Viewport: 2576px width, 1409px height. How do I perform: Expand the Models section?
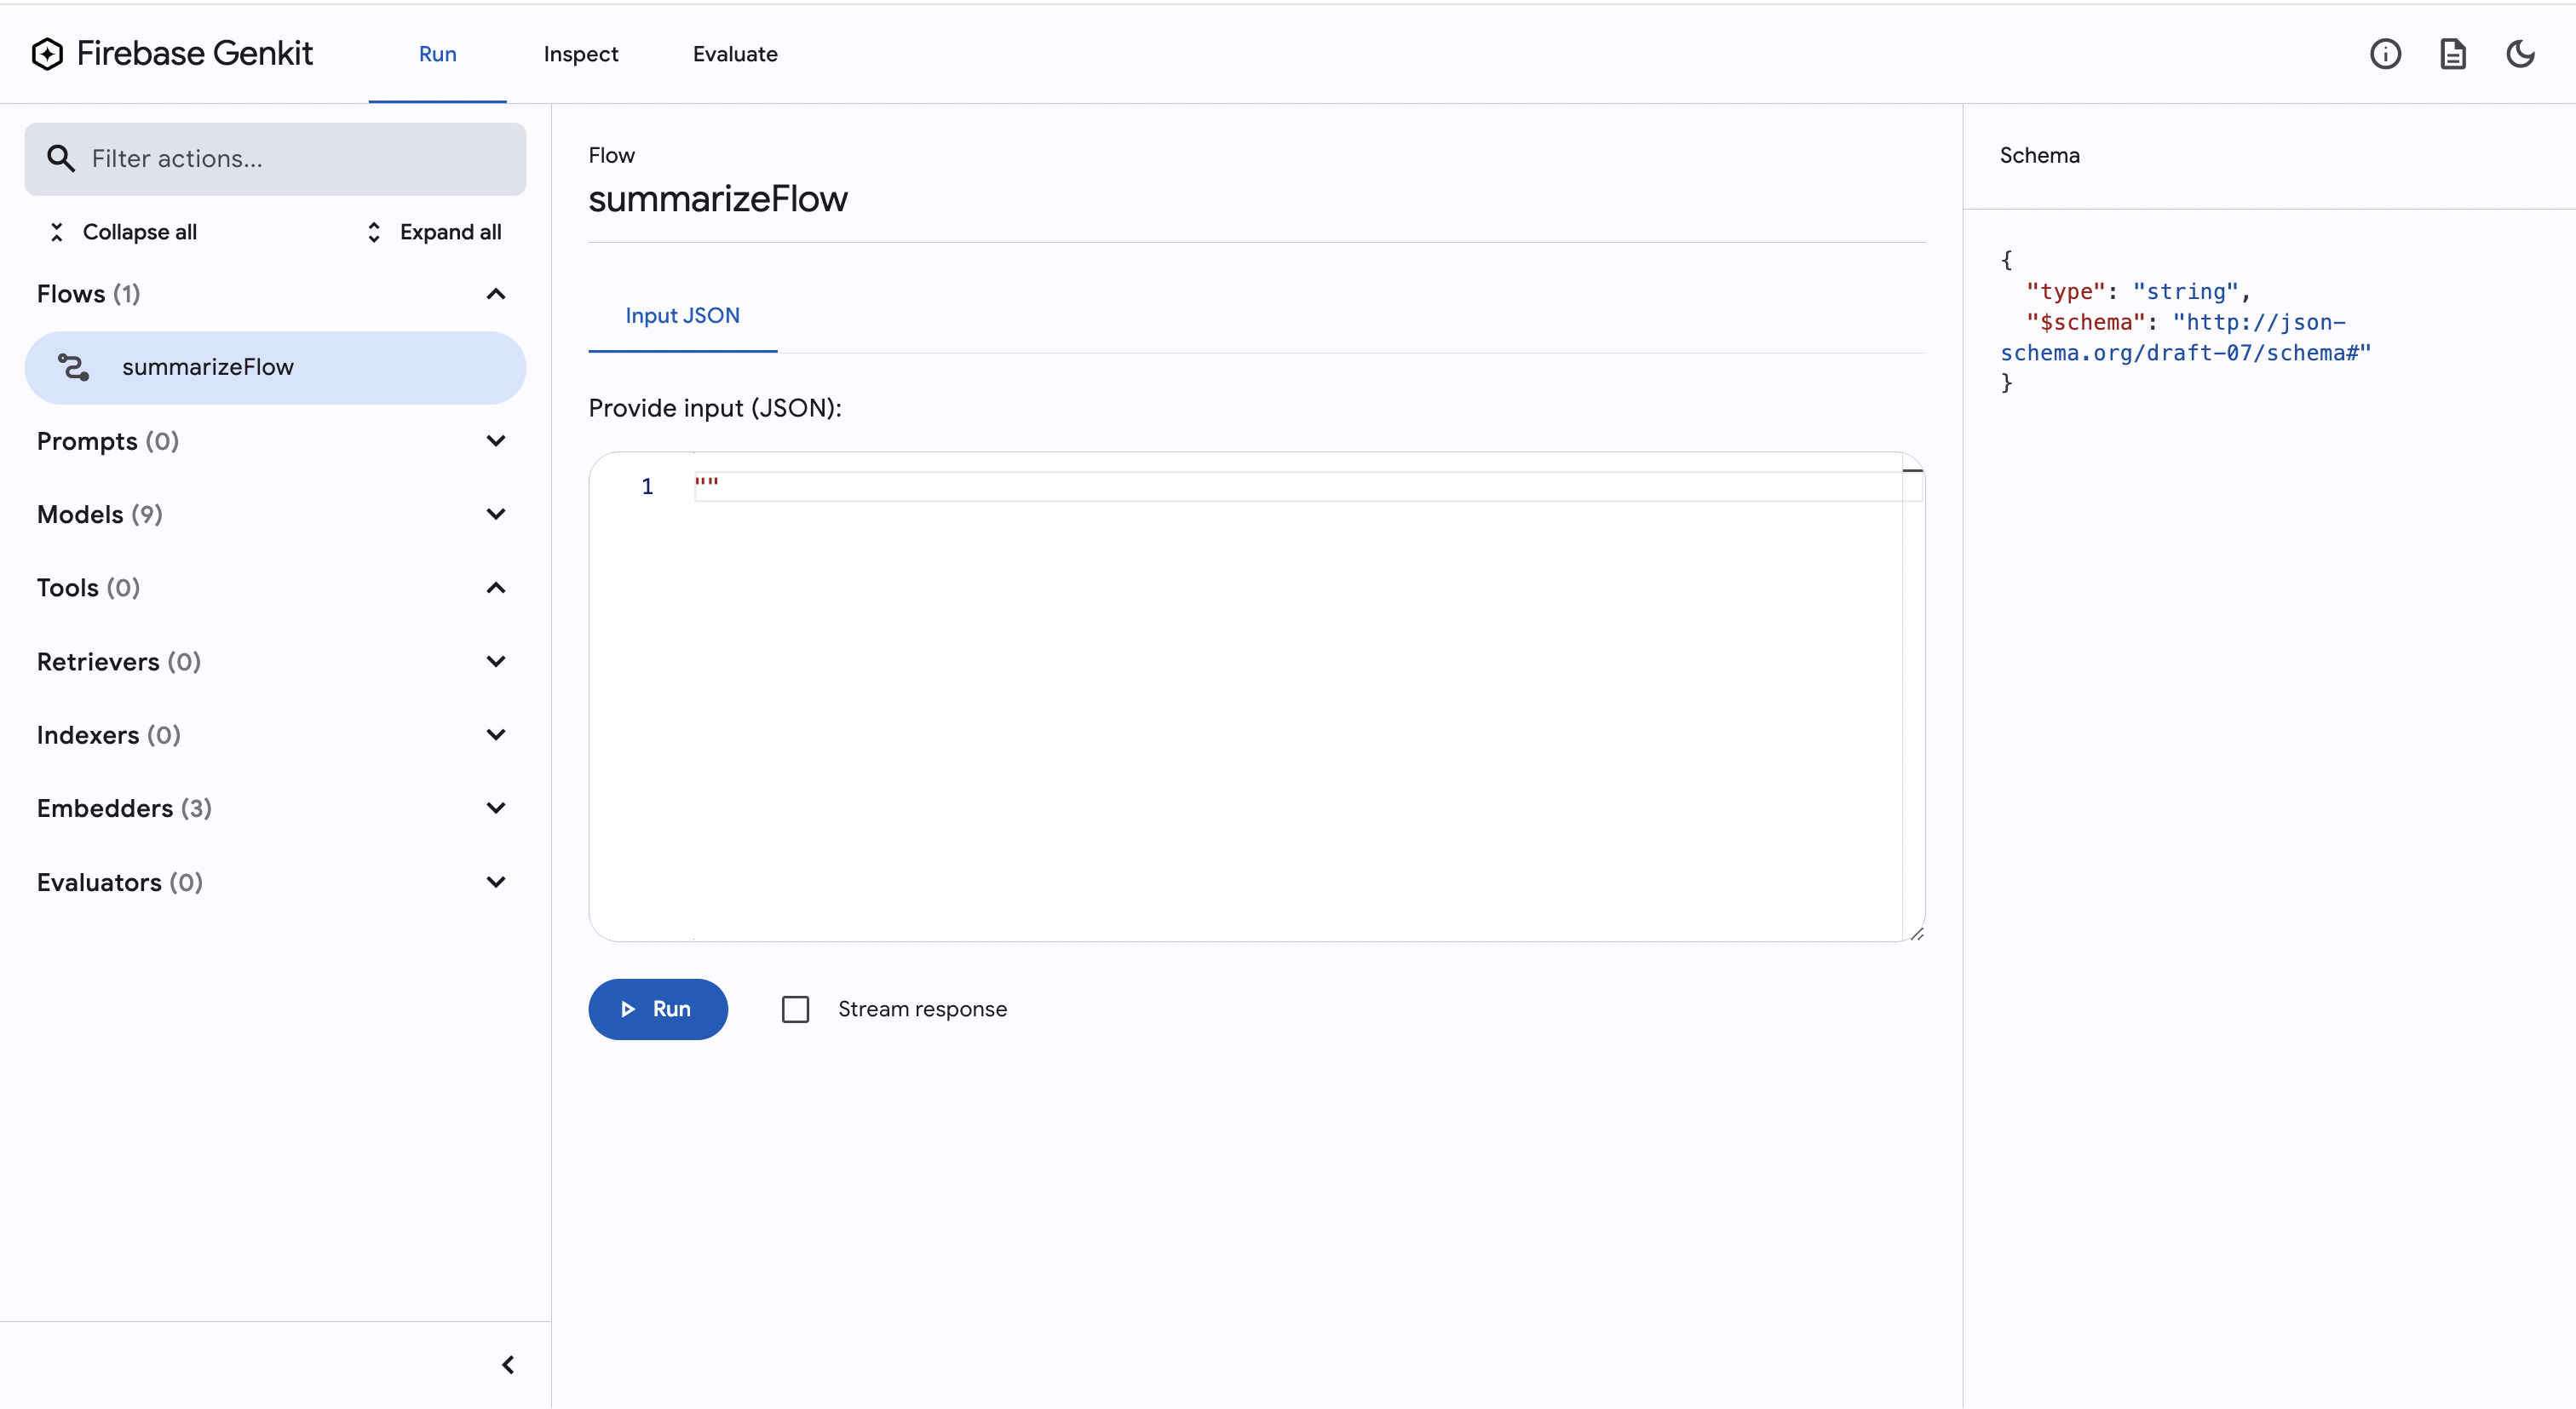(x=496, y=514)
